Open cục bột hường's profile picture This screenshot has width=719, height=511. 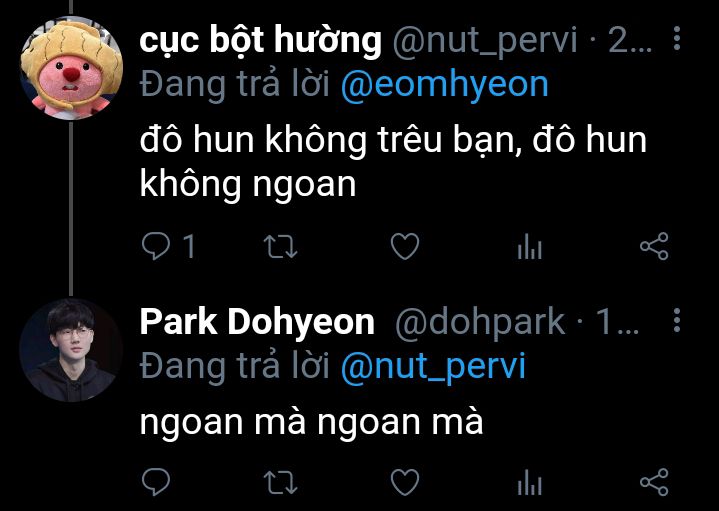[x=71, y=68]
